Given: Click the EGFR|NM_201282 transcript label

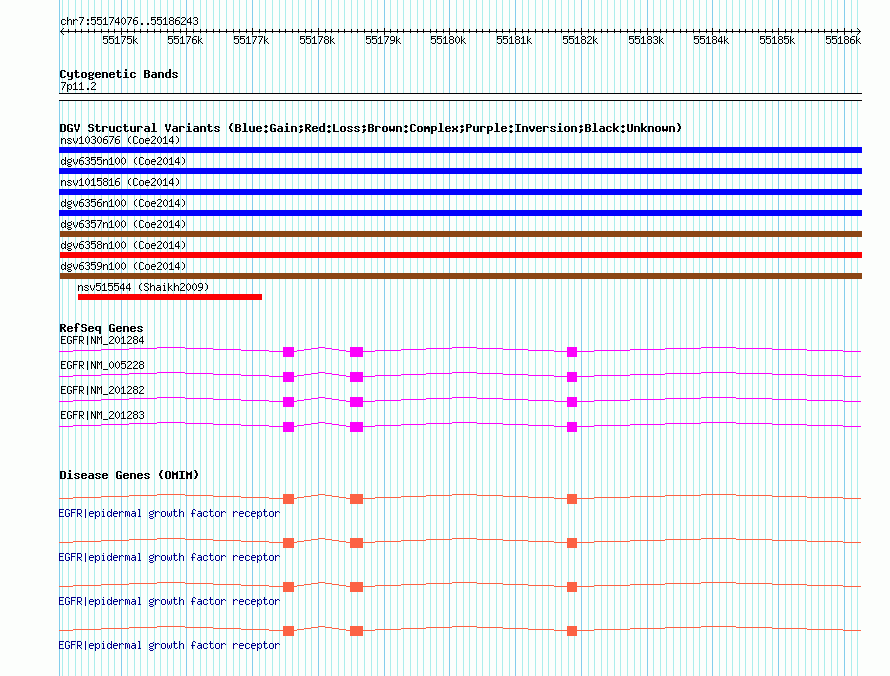Looking at the screenshot, I should (x=102, y=391).
